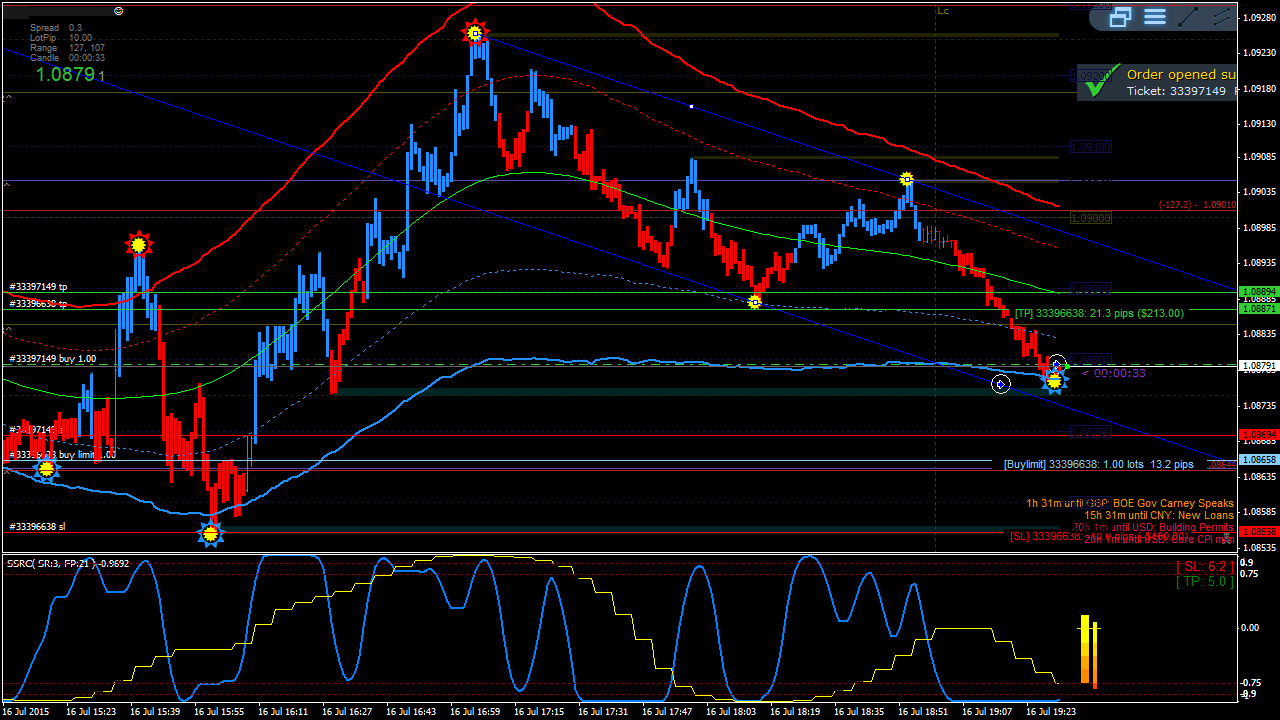
Task: Click the red sun marker near 15:39 peak
Action: click(x=139, y=243)
